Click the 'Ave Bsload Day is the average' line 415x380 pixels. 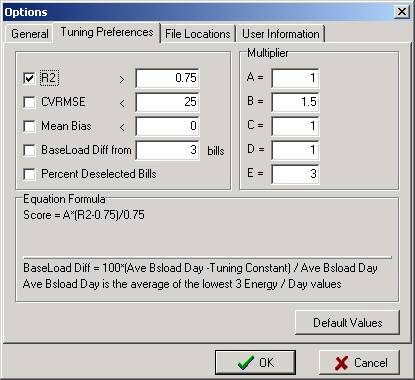[x=182, y=284]
